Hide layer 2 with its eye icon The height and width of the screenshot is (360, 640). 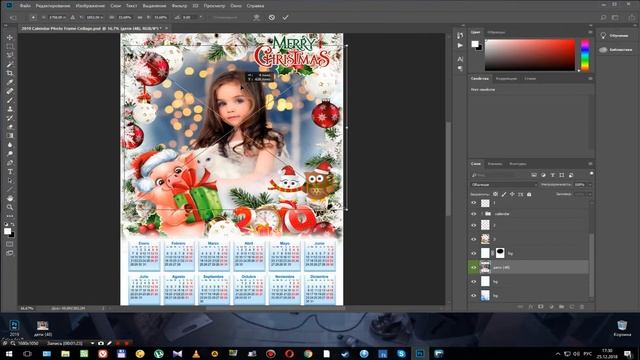(473, 225)
